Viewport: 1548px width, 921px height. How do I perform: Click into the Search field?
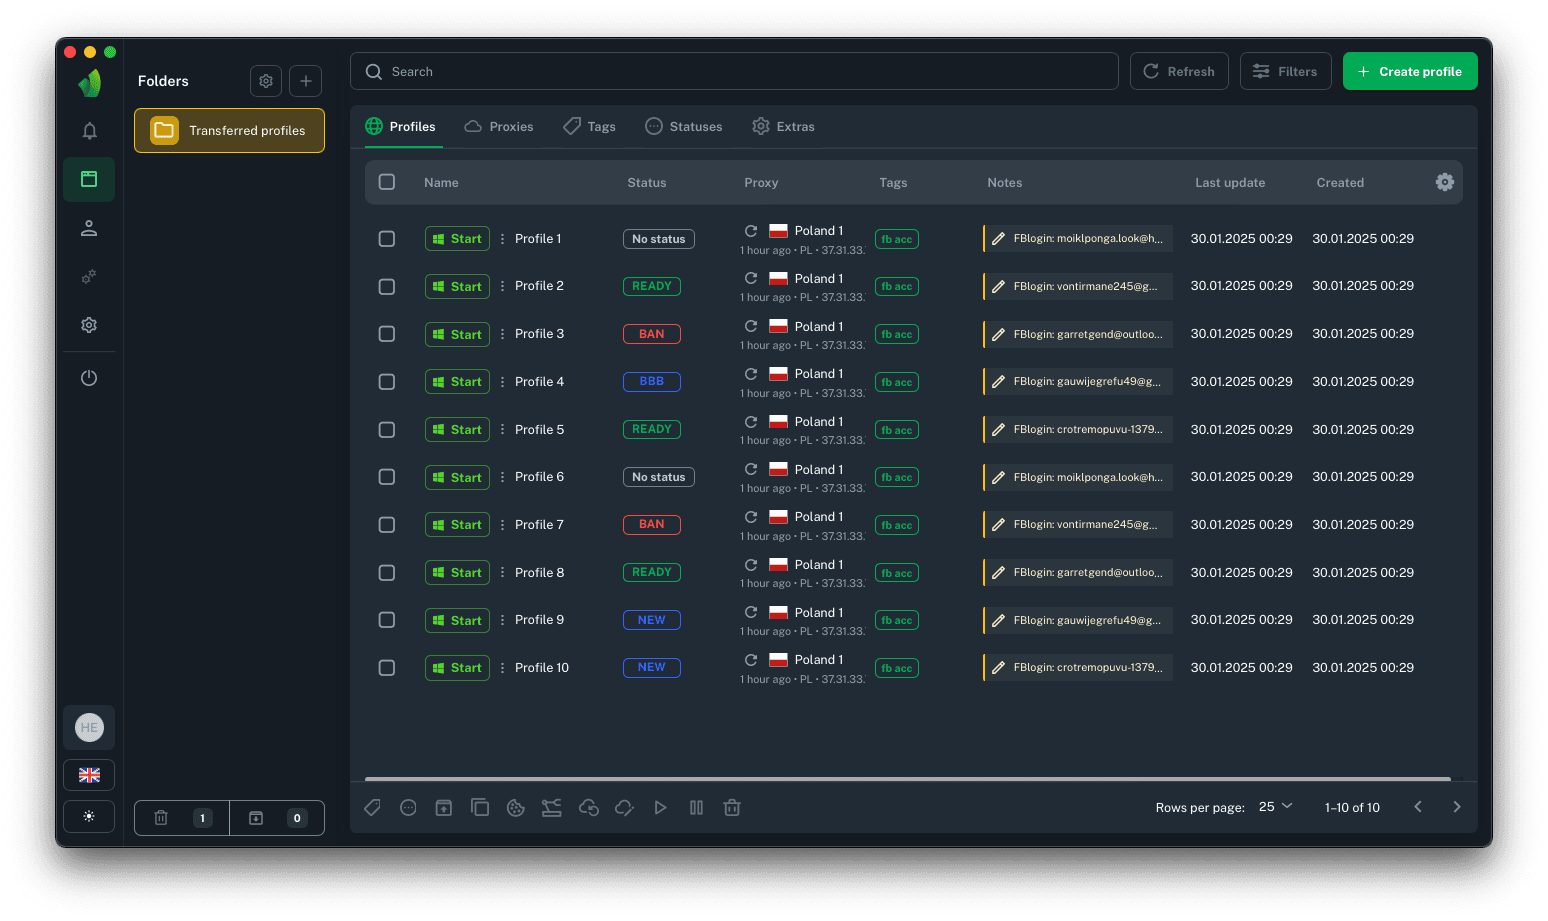click(x=740, y=72)
